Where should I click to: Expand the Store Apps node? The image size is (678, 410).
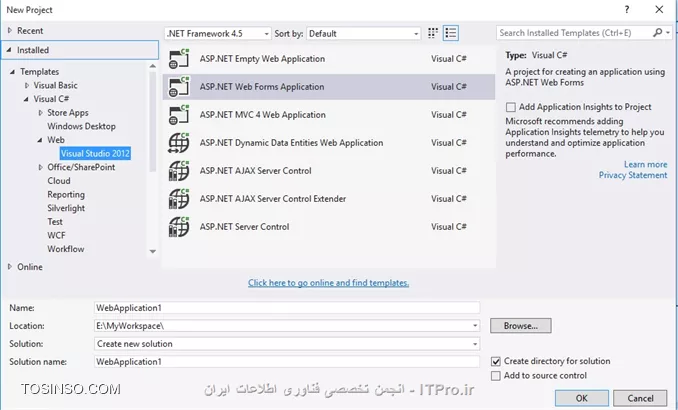[41, 112]
